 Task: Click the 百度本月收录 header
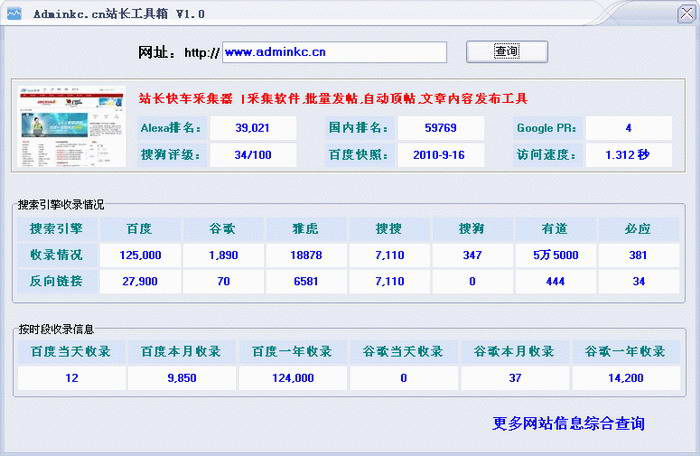pos(182,352)
